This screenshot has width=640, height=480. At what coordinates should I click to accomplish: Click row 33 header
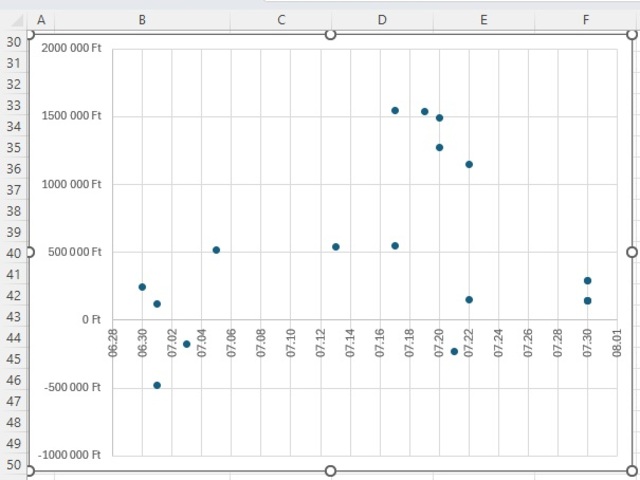(x=14, y=105)
